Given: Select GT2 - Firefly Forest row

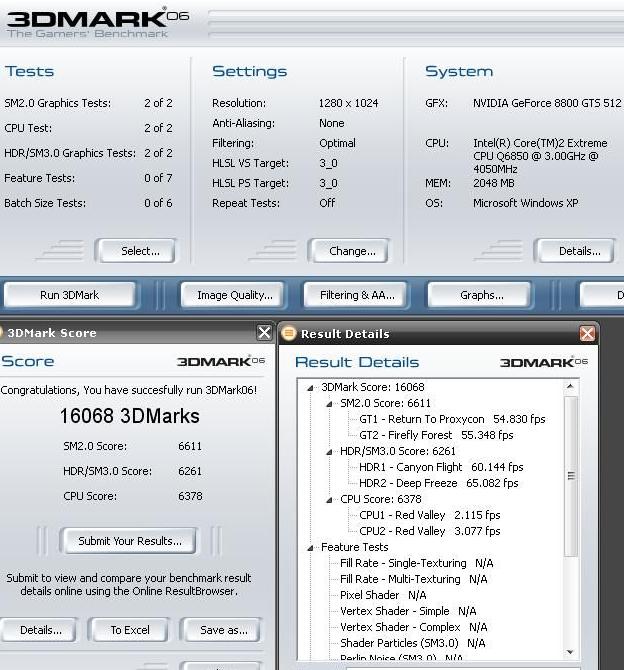Looking at the screenshot, I should (x=436, y=435).
